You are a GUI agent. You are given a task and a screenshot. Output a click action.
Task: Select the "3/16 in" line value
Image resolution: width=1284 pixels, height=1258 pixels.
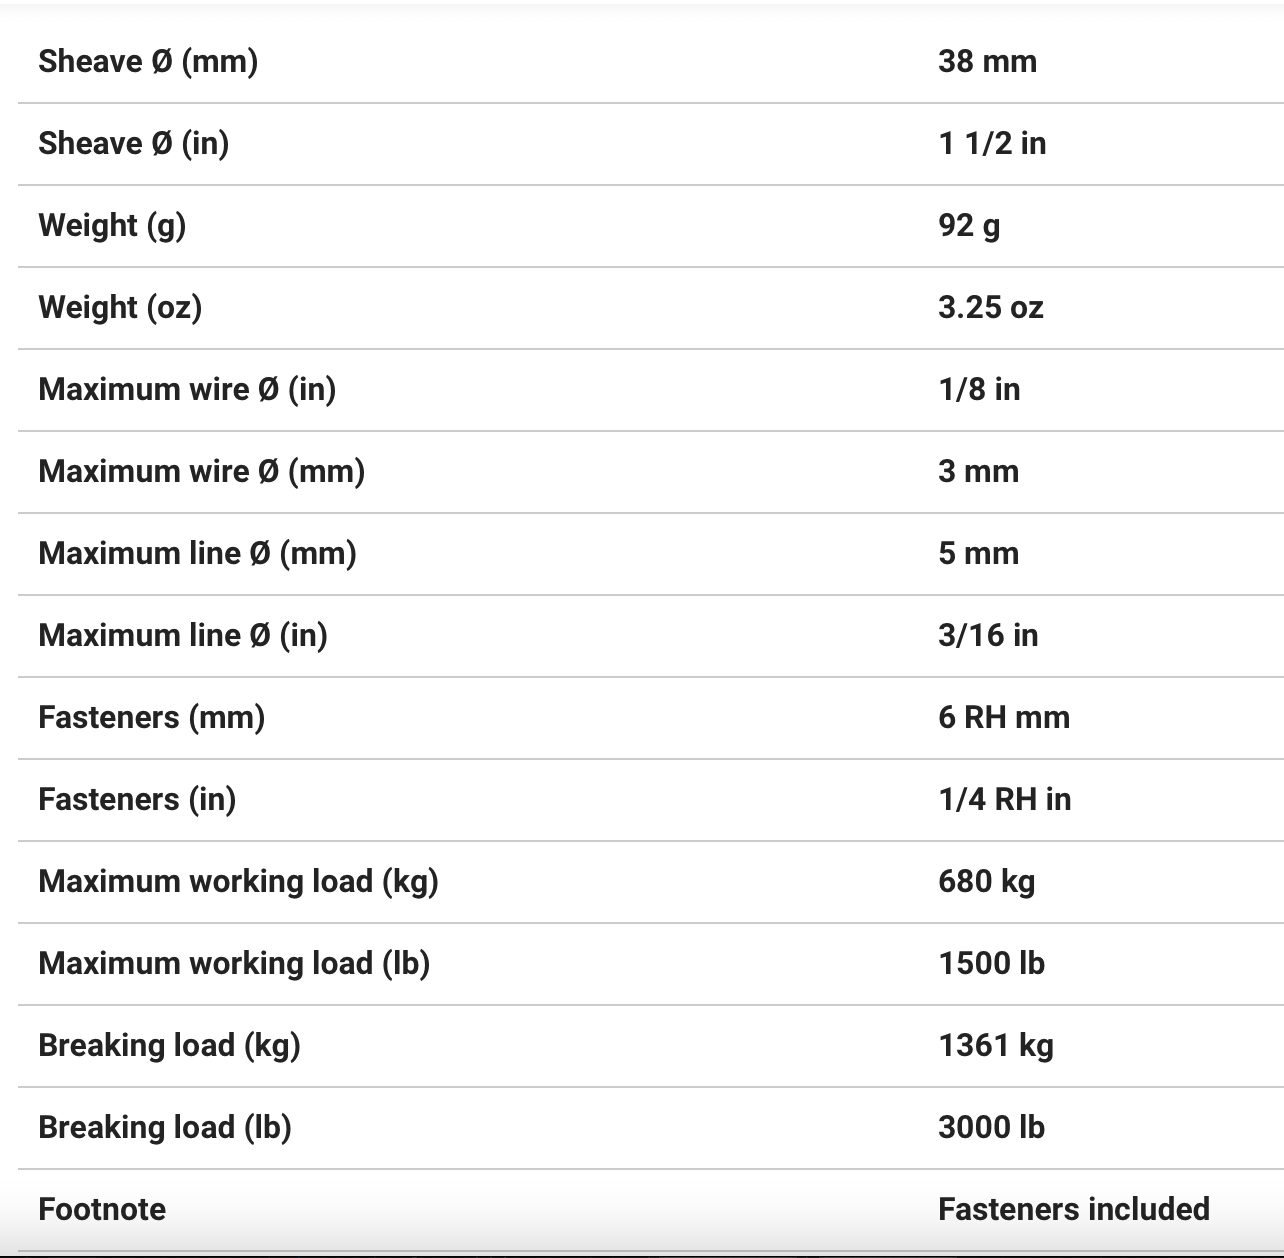click(x=988, y=636)
